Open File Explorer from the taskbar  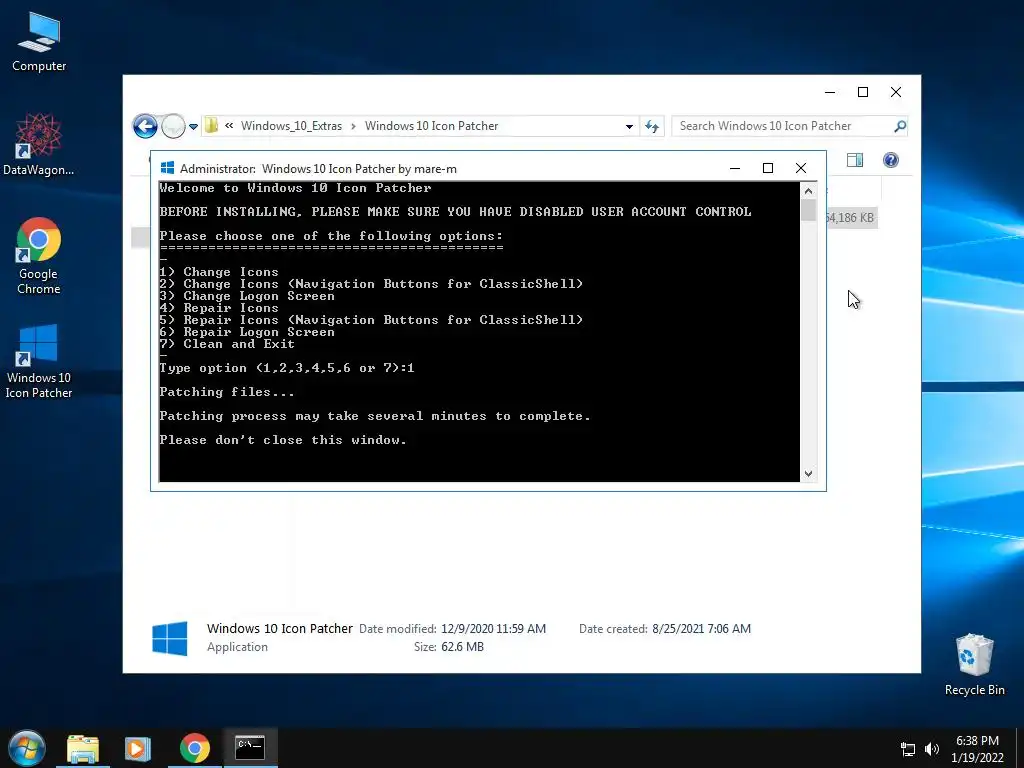pos(83,748)
